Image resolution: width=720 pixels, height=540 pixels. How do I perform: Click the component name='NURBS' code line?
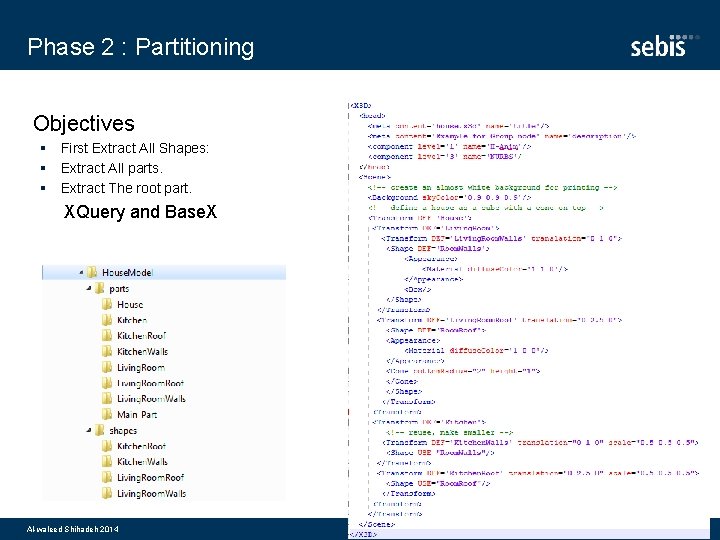[445, 157]
